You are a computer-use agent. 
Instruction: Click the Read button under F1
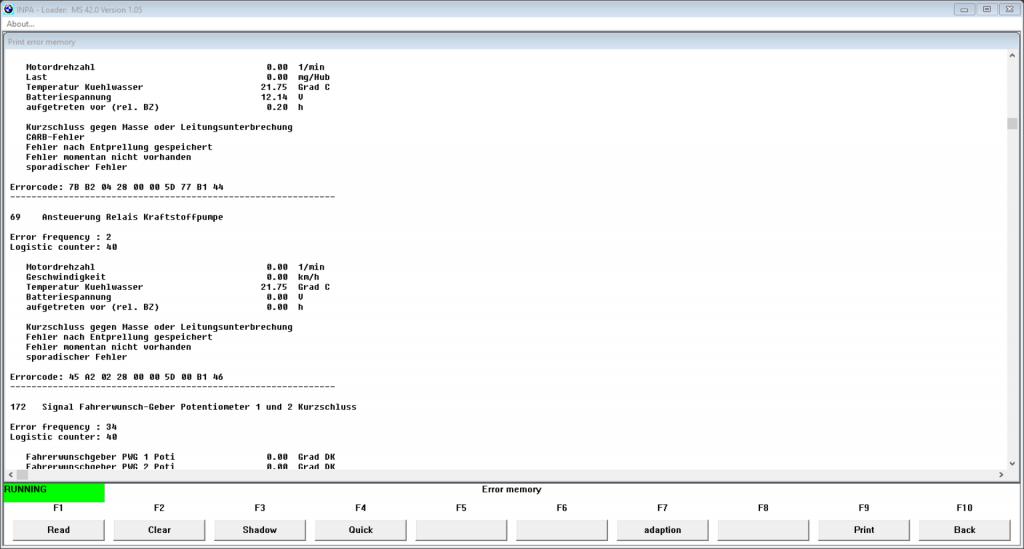point(58,530)
